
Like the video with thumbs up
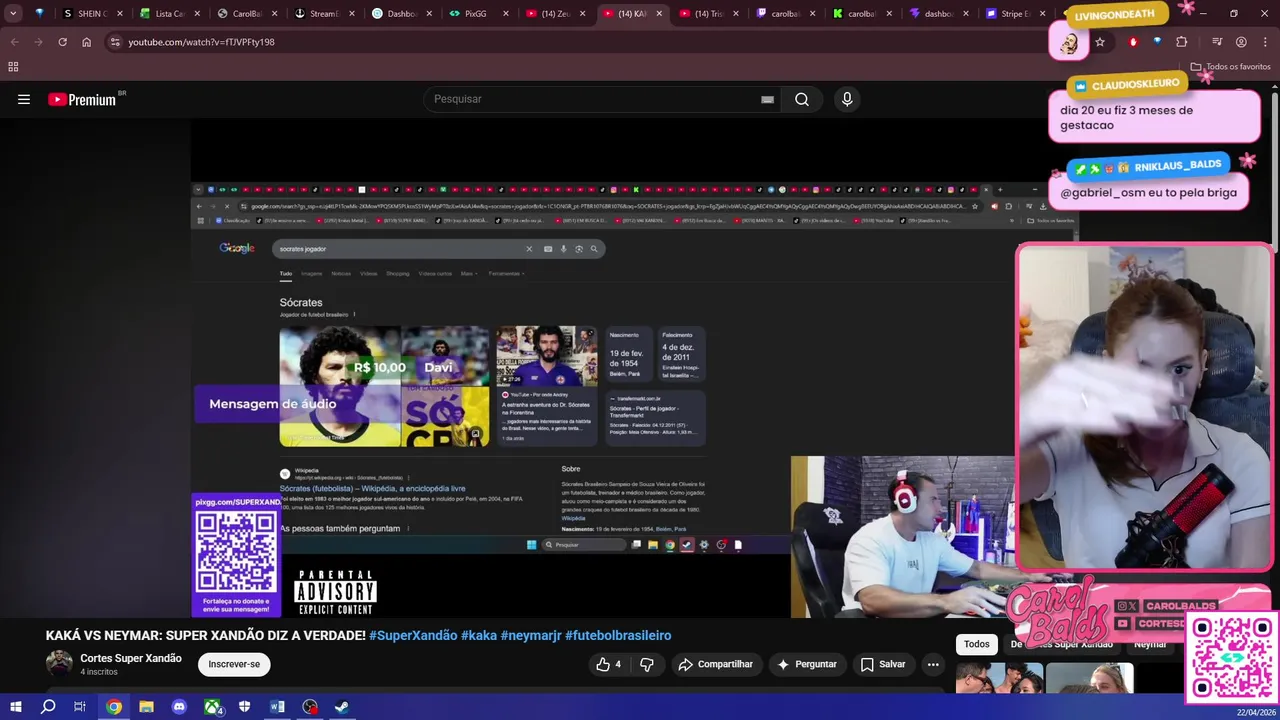[x=608, y=664]
